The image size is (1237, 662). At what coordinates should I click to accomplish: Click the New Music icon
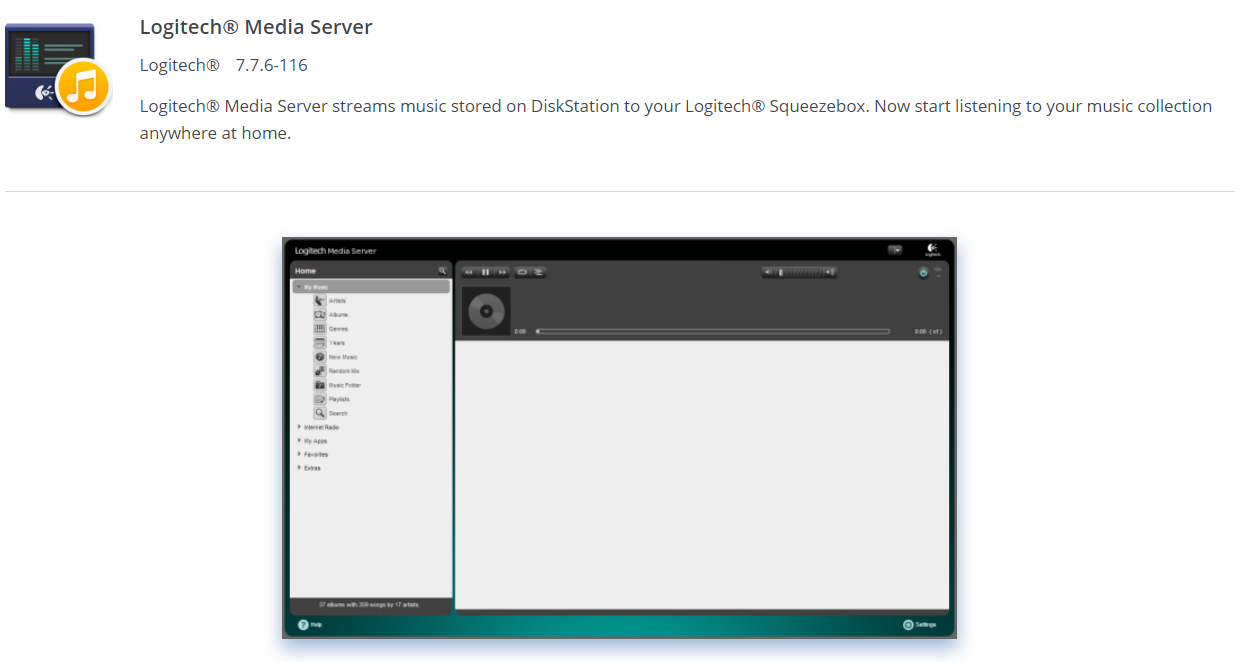click(320, 356)
